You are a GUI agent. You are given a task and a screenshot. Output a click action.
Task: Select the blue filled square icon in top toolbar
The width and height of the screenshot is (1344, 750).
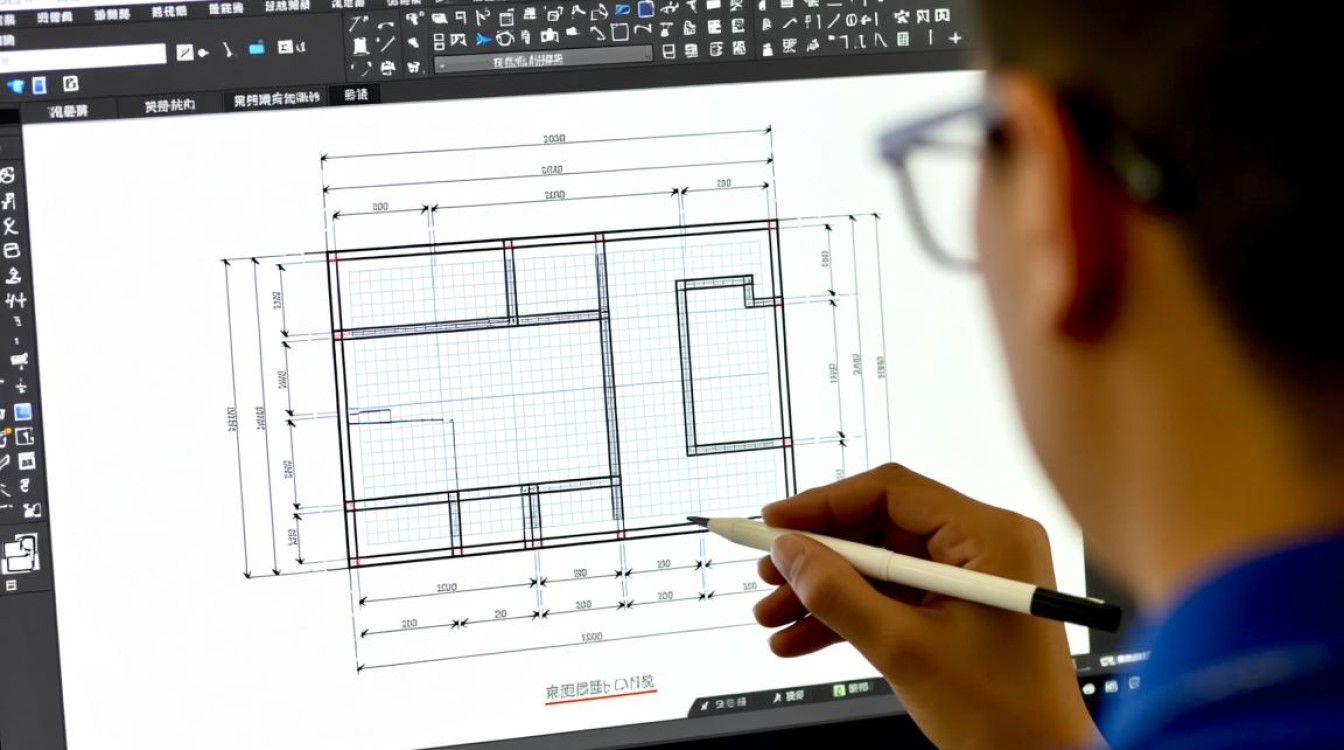[646, 9]
